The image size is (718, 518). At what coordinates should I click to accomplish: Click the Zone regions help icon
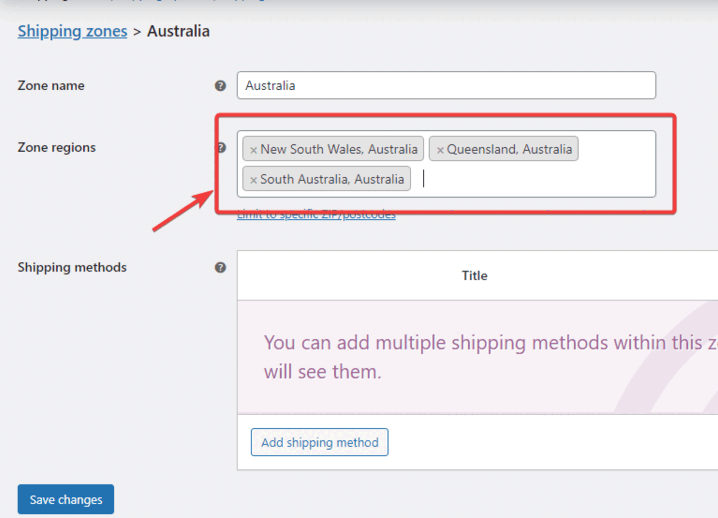click(221, 147)
